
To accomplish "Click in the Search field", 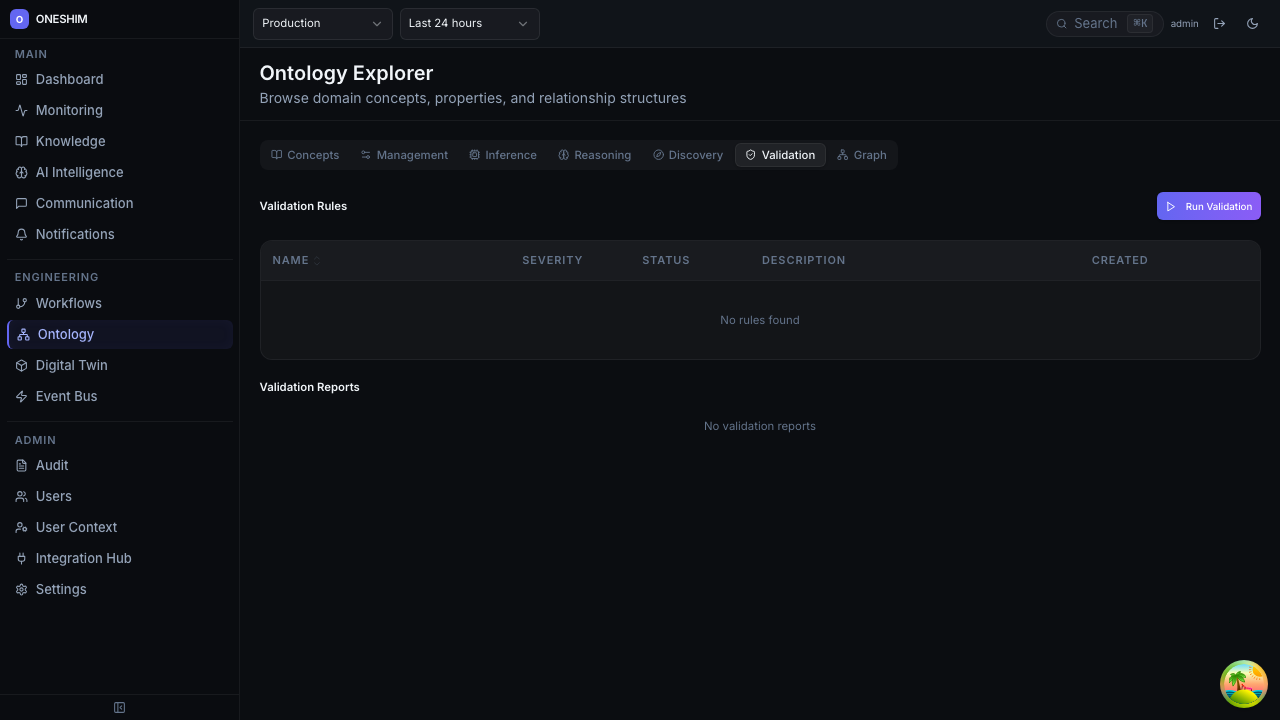I will 1097,23.
